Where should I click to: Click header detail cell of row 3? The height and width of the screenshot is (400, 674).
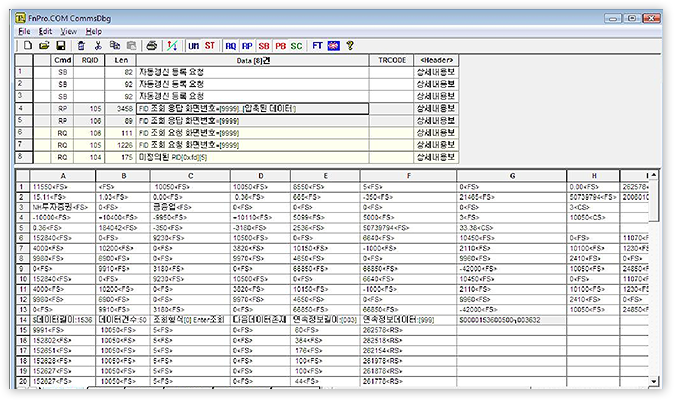(x=436, y=96)
